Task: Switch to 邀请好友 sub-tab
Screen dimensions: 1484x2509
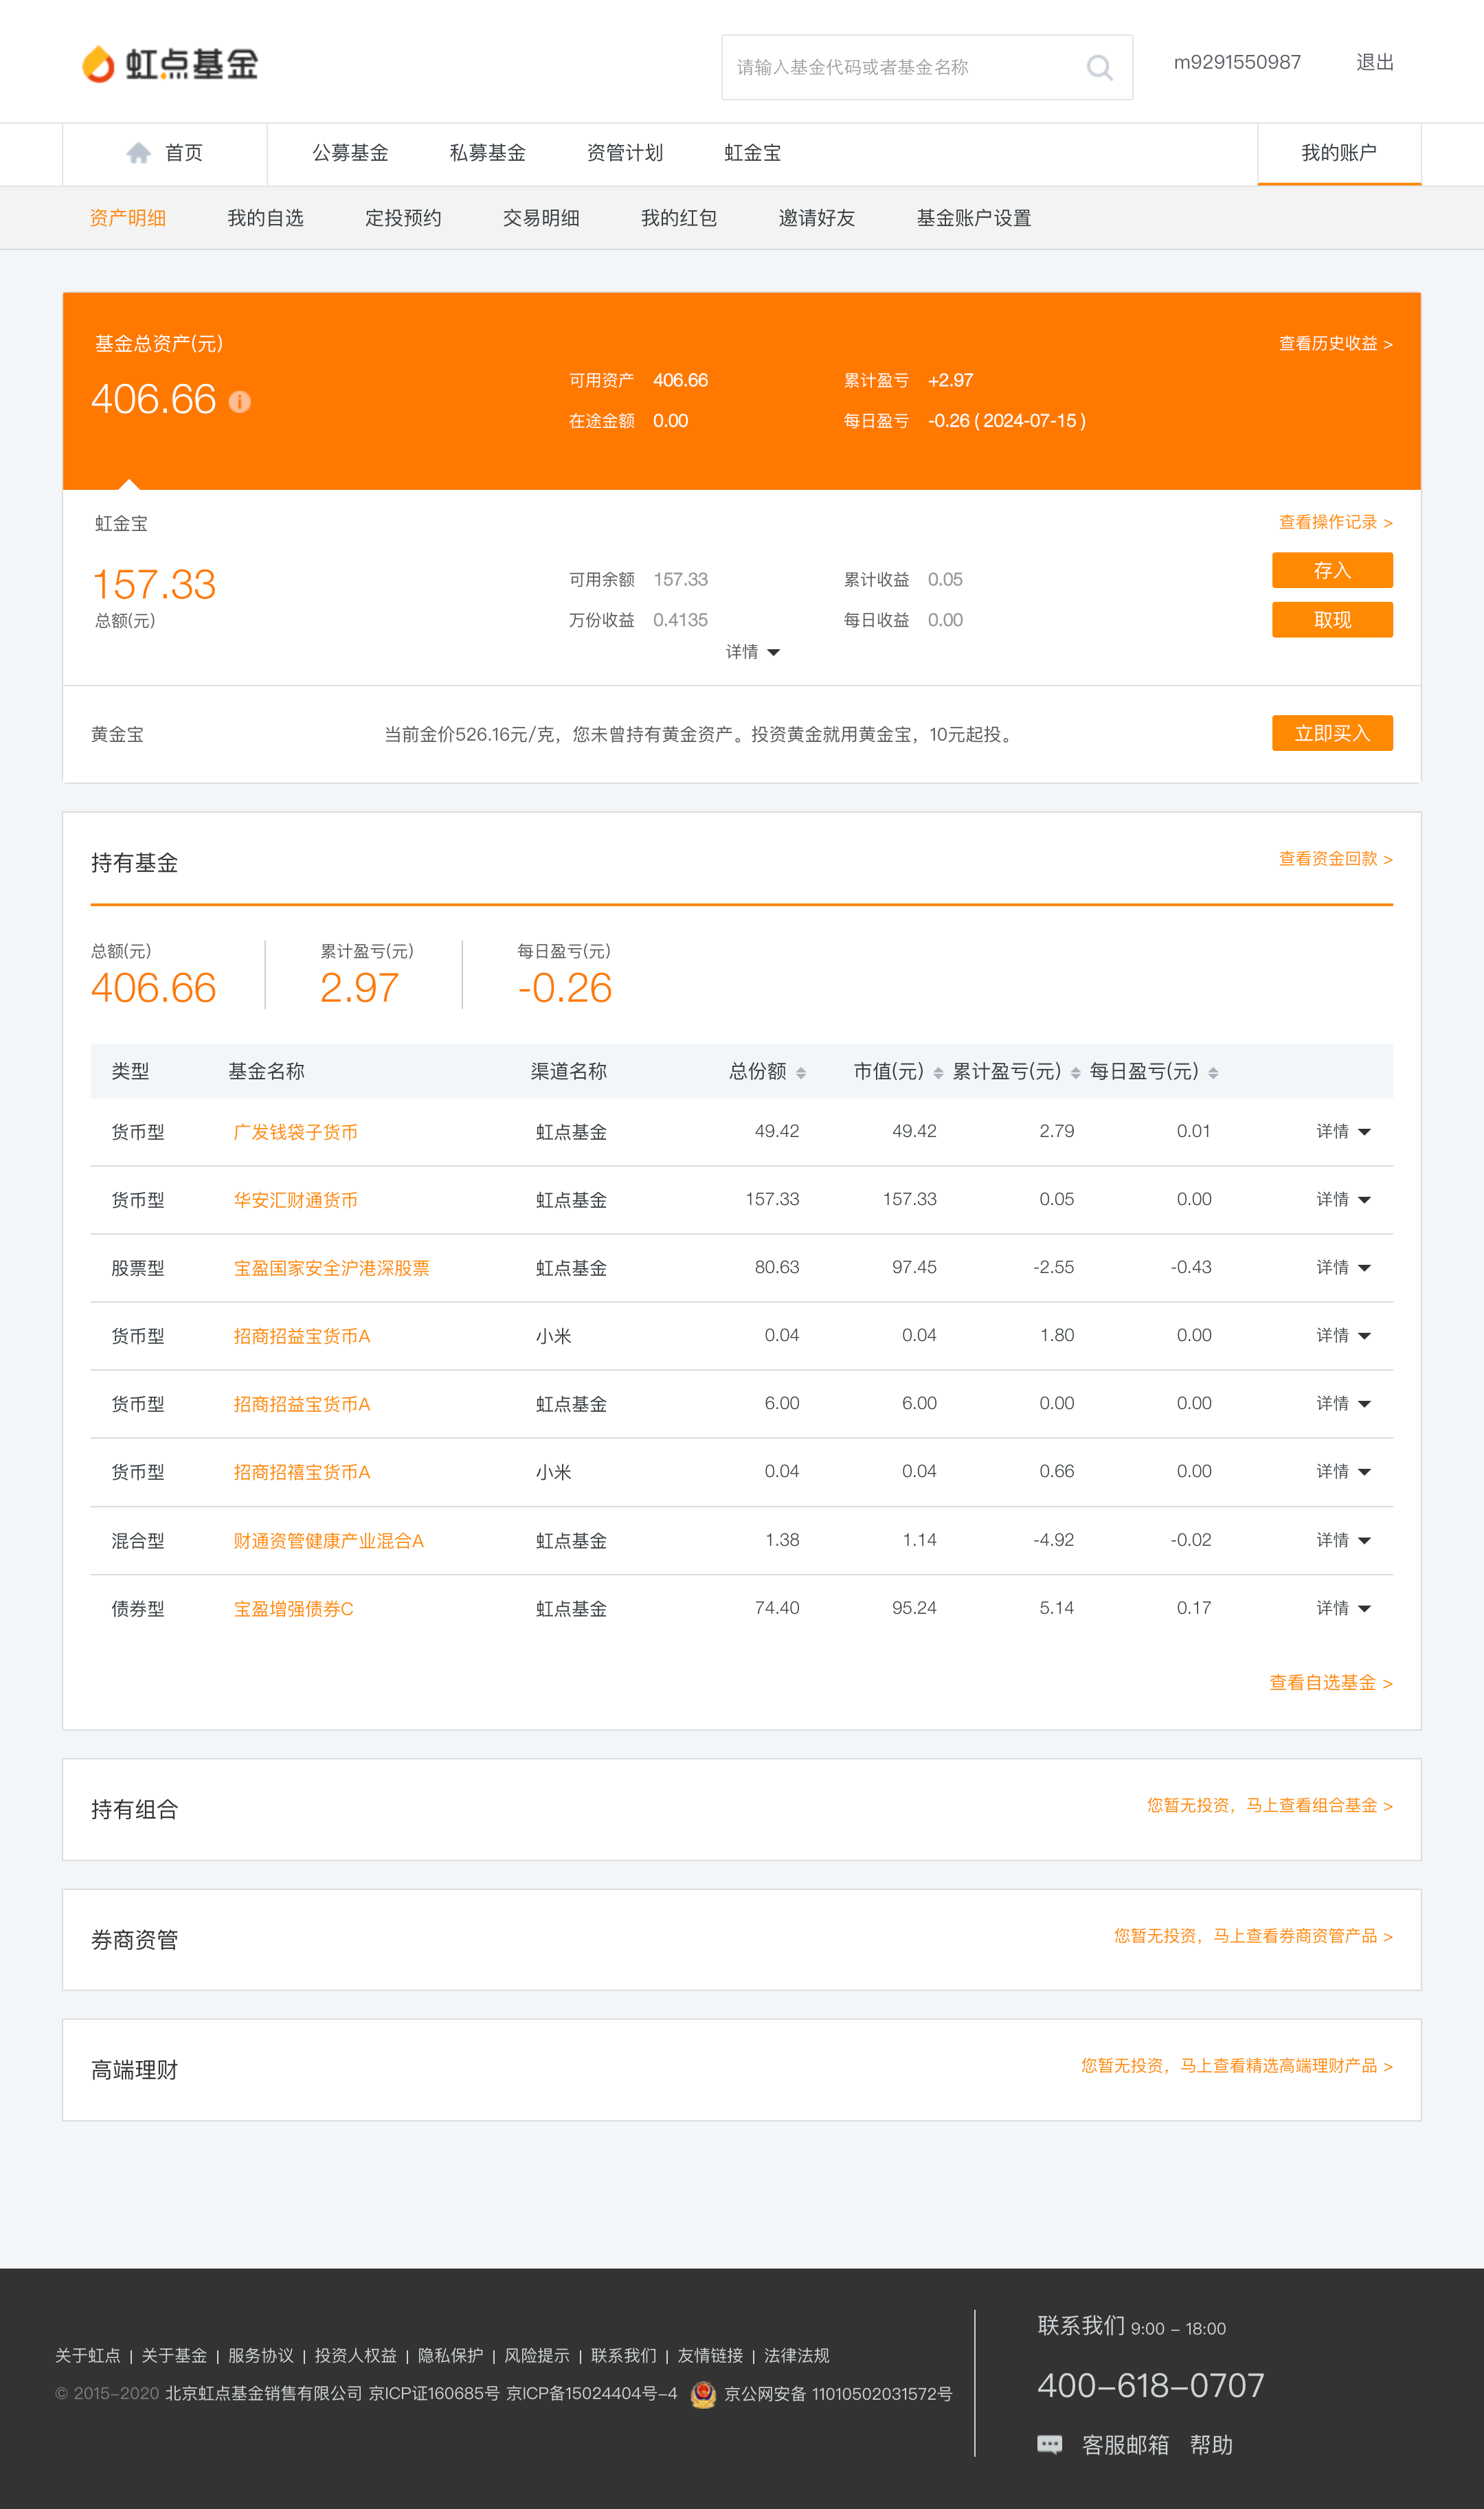Action: 817,218
